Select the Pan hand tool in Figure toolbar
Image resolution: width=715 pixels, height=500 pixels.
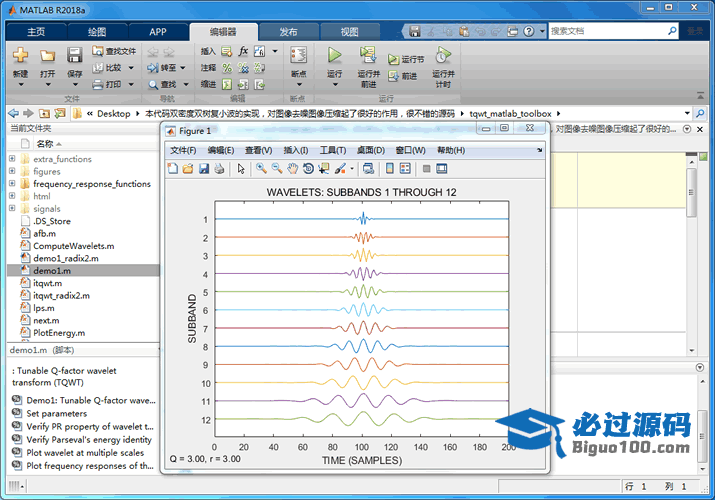tap(292, 169)
